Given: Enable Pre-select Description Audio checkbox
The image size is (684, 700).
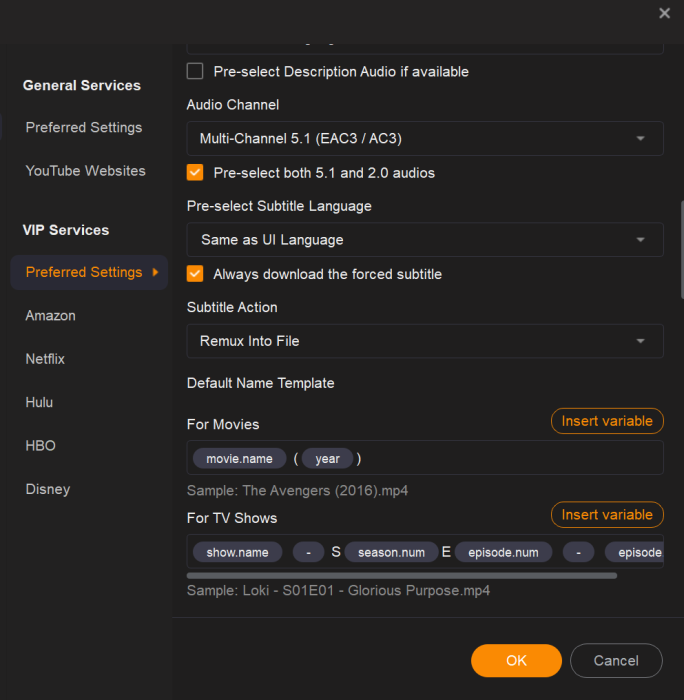Looking at the screenshot, I should [x=195, y=71].
